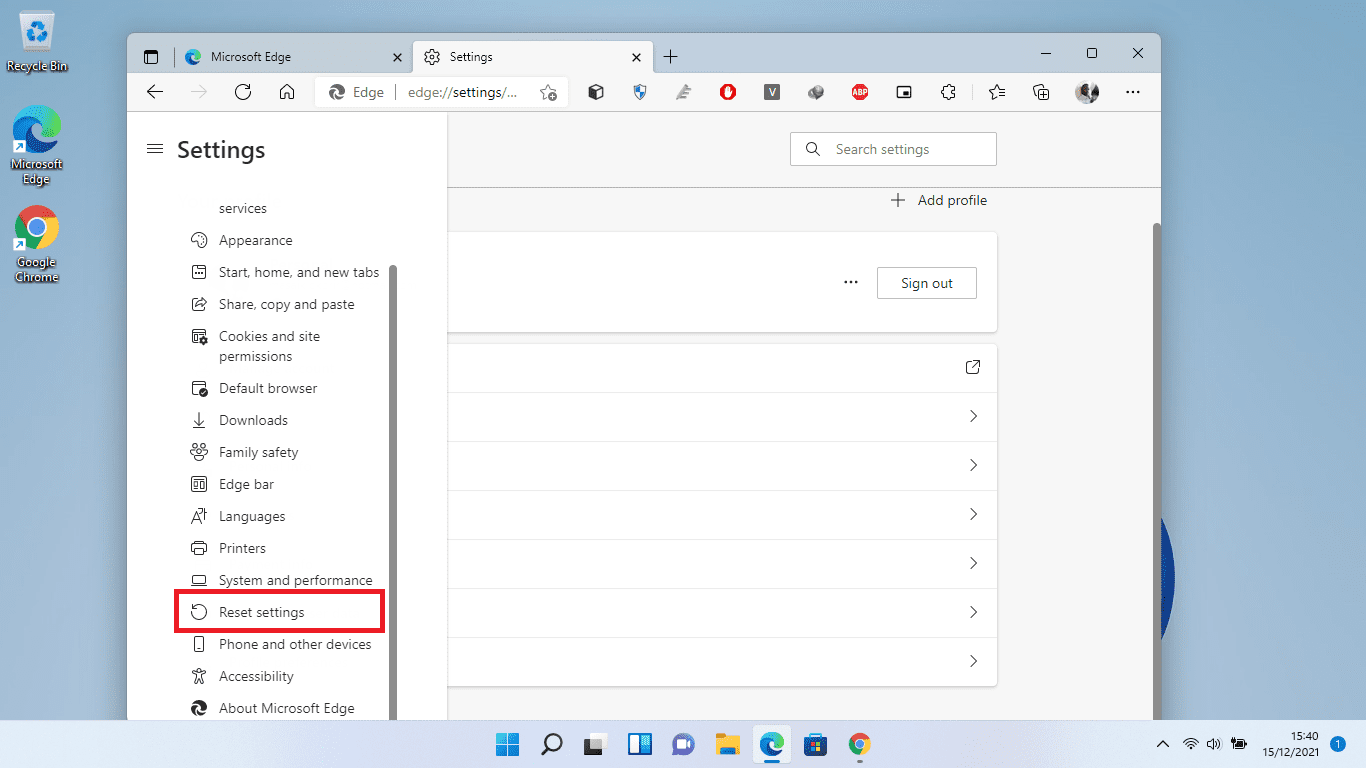The width and height of the screenshot is (1366, 768).
Task: Go back using the back arrow
Action: [x=154, y=92]
